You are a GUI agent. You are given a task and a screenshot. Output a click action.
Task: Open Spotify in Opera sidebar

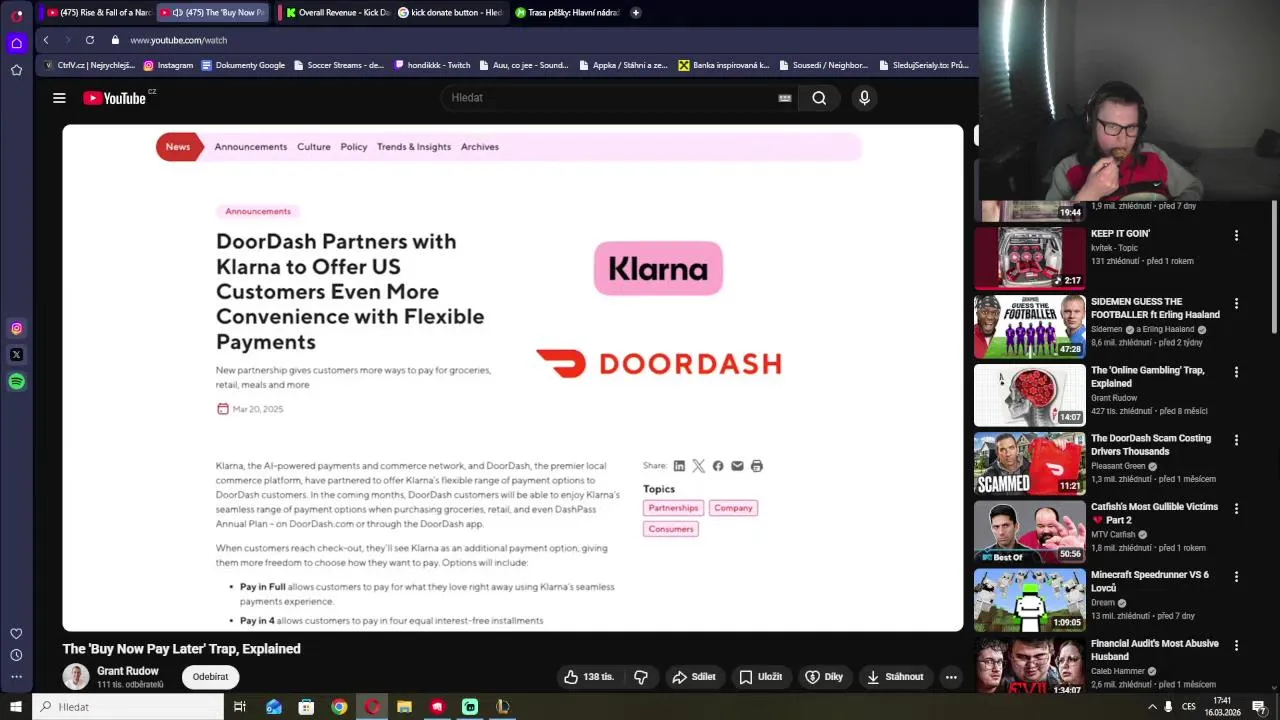16,381
